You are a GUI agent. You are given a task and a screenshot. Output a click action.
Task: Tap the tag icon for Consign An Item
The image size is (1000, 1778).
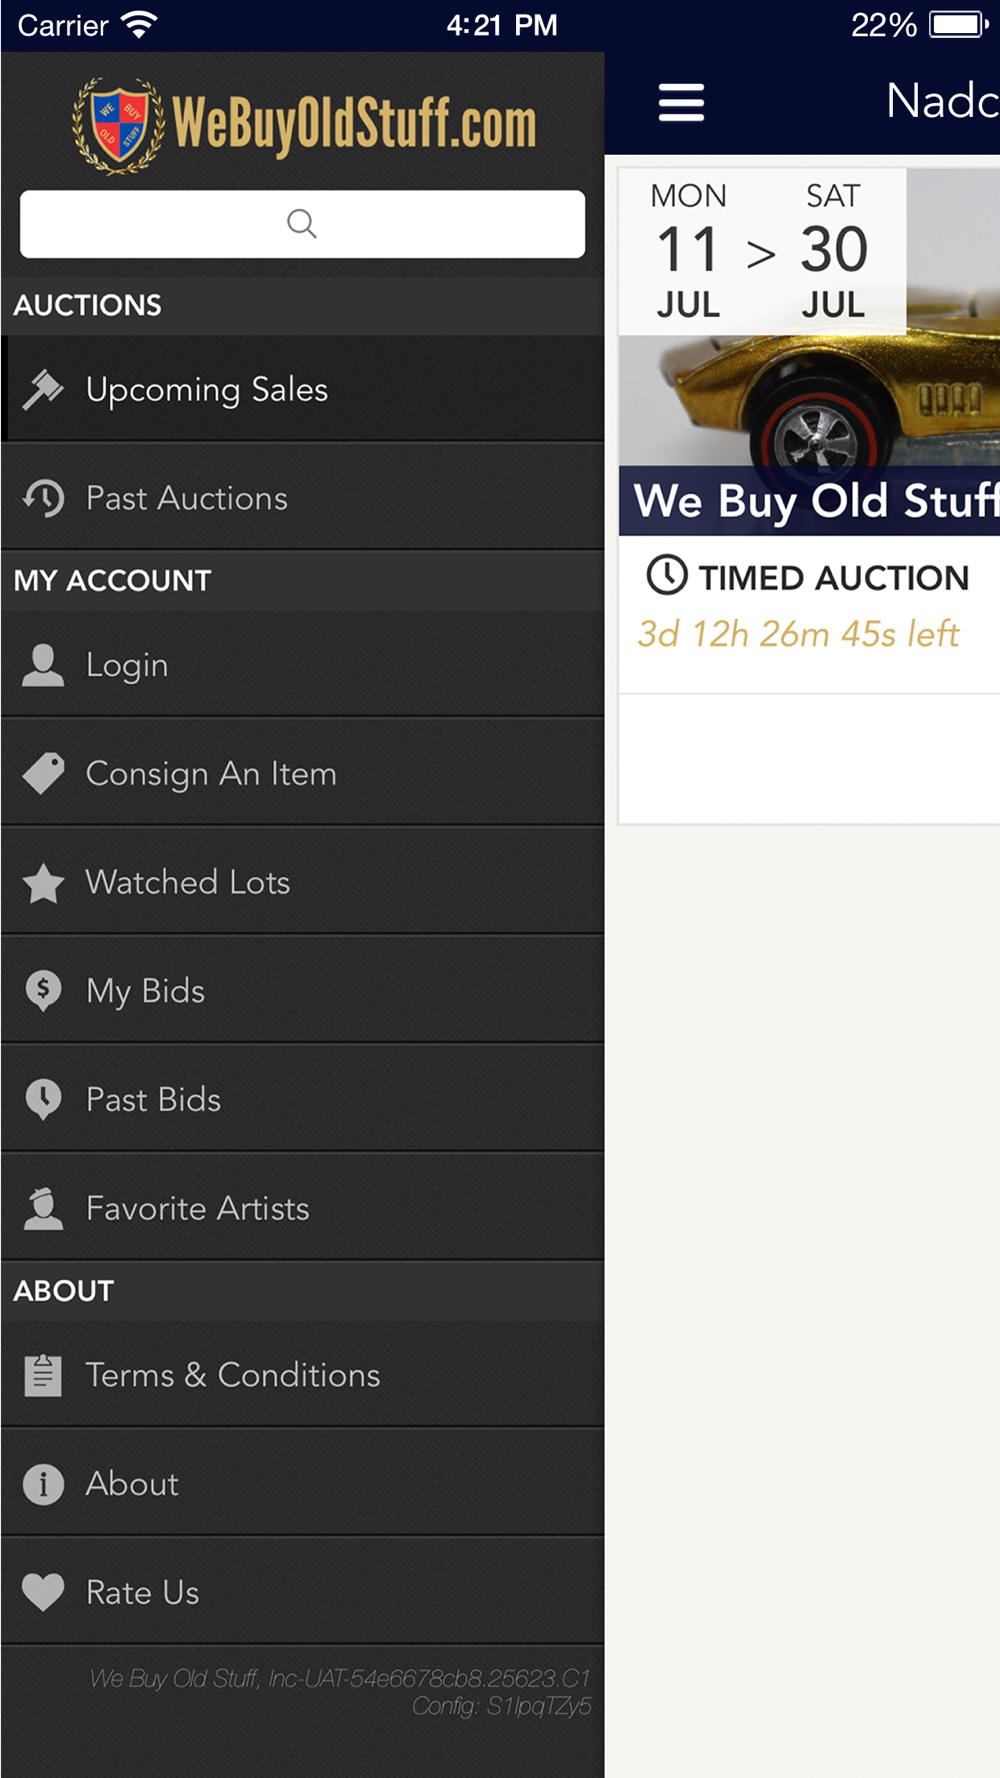(x=43, y=774)
